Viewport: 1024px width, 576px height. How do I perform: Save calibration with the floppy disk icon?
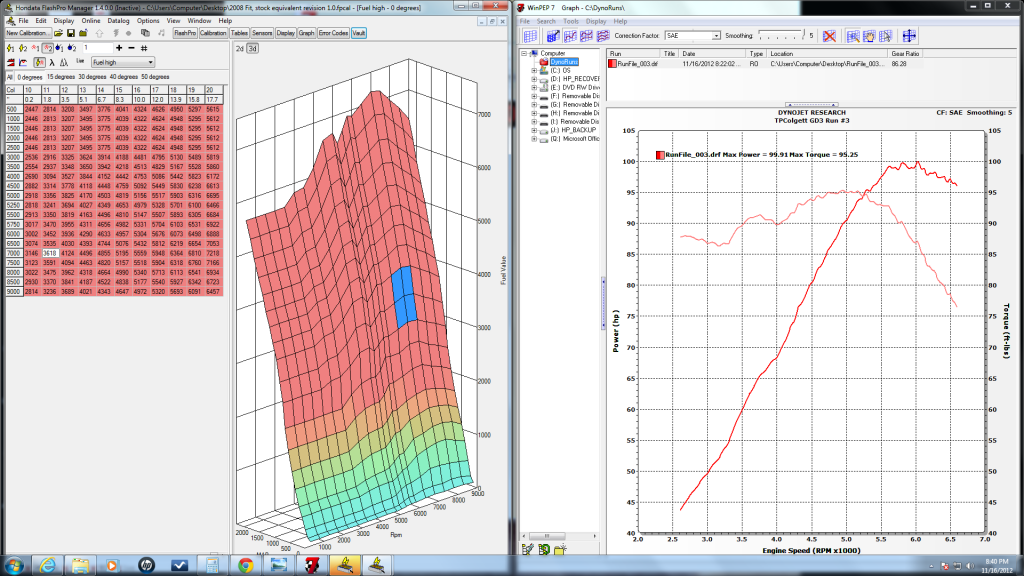pos(71,33)
